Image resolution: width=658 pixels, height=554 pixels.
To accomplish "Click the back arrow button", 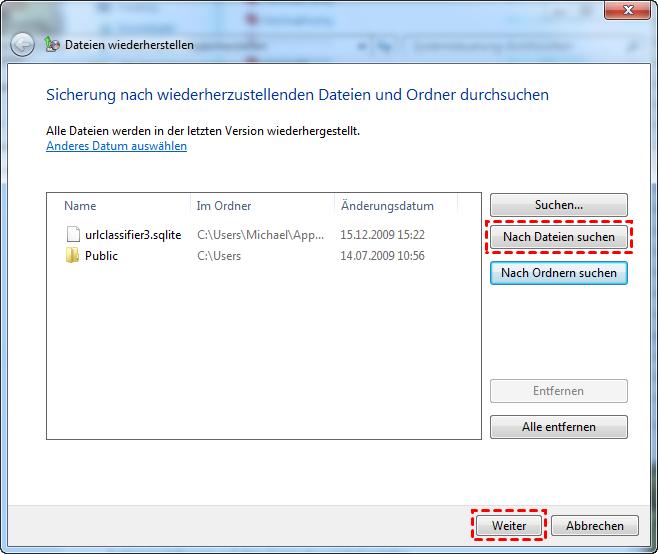I will tap(22, 44).
